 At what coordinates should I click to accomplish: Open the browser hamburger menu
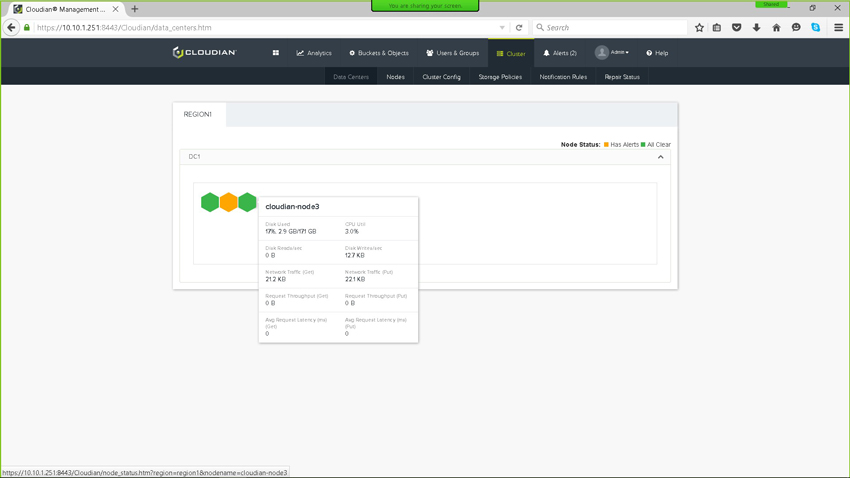[838, 28]
